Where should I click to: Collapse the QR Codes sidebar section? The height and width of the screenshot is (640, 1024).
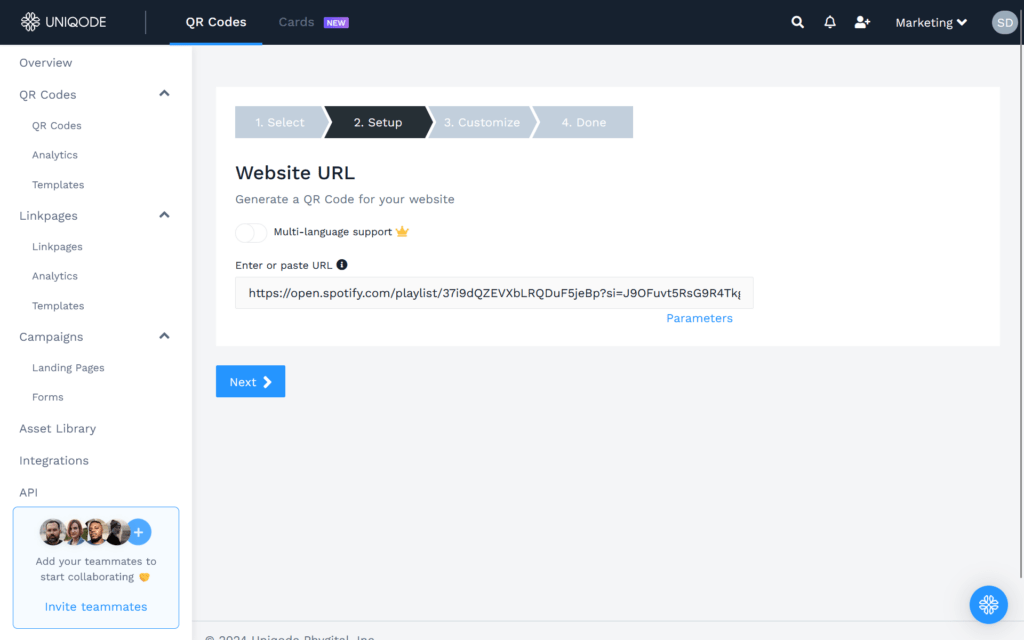pyautogui.click(x=164, y=93)
